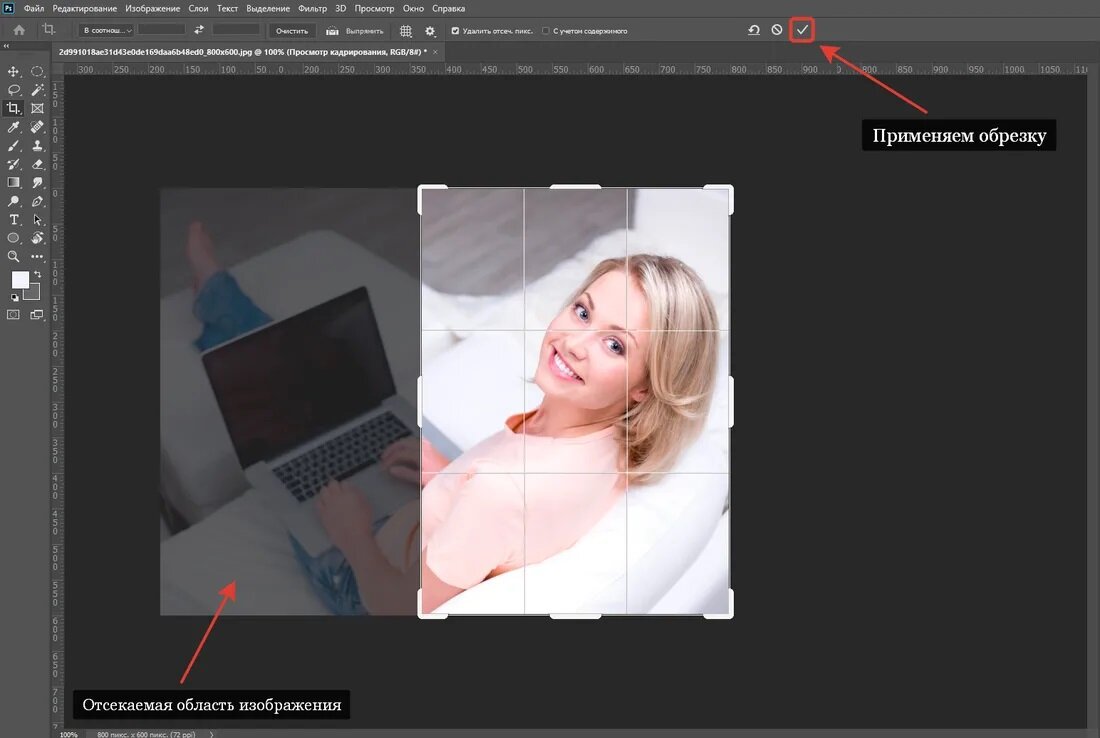Select the Frame tool
The height and width of the screenshot is (738, 1100).
(37, 108)
